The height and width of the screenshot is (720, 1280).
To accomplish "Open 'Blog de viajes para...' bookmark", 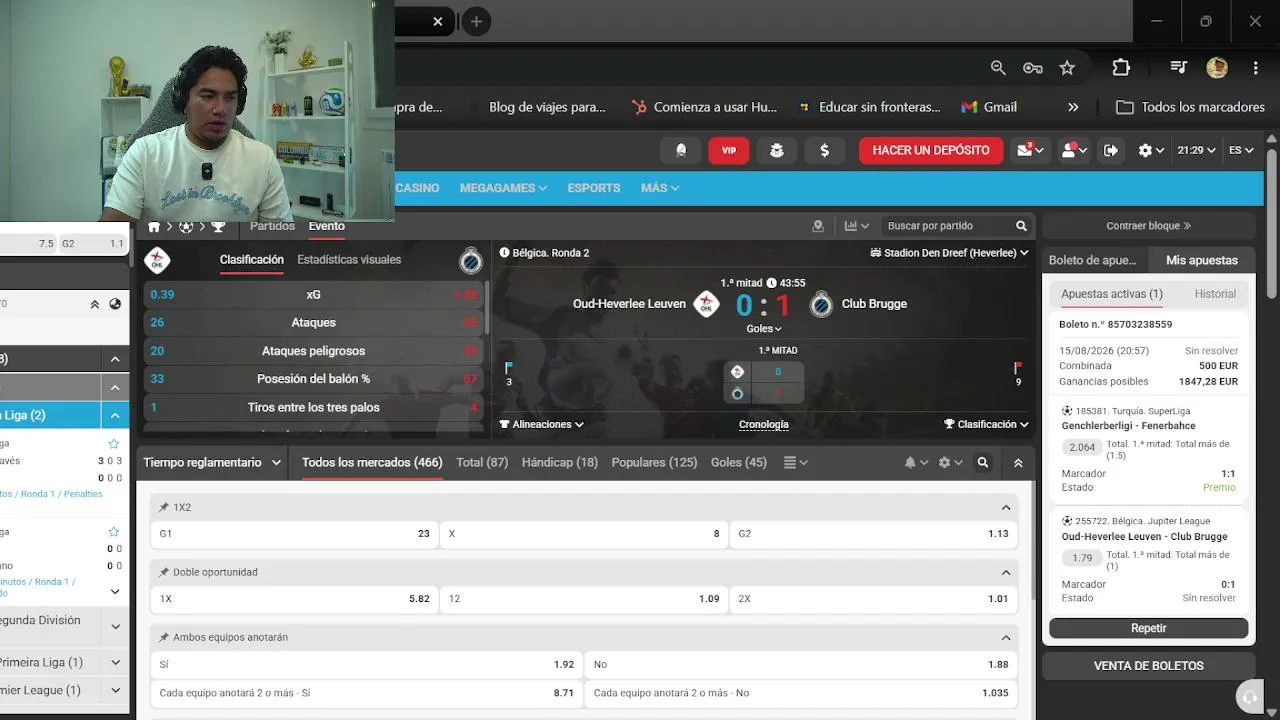I will point(547,107).
